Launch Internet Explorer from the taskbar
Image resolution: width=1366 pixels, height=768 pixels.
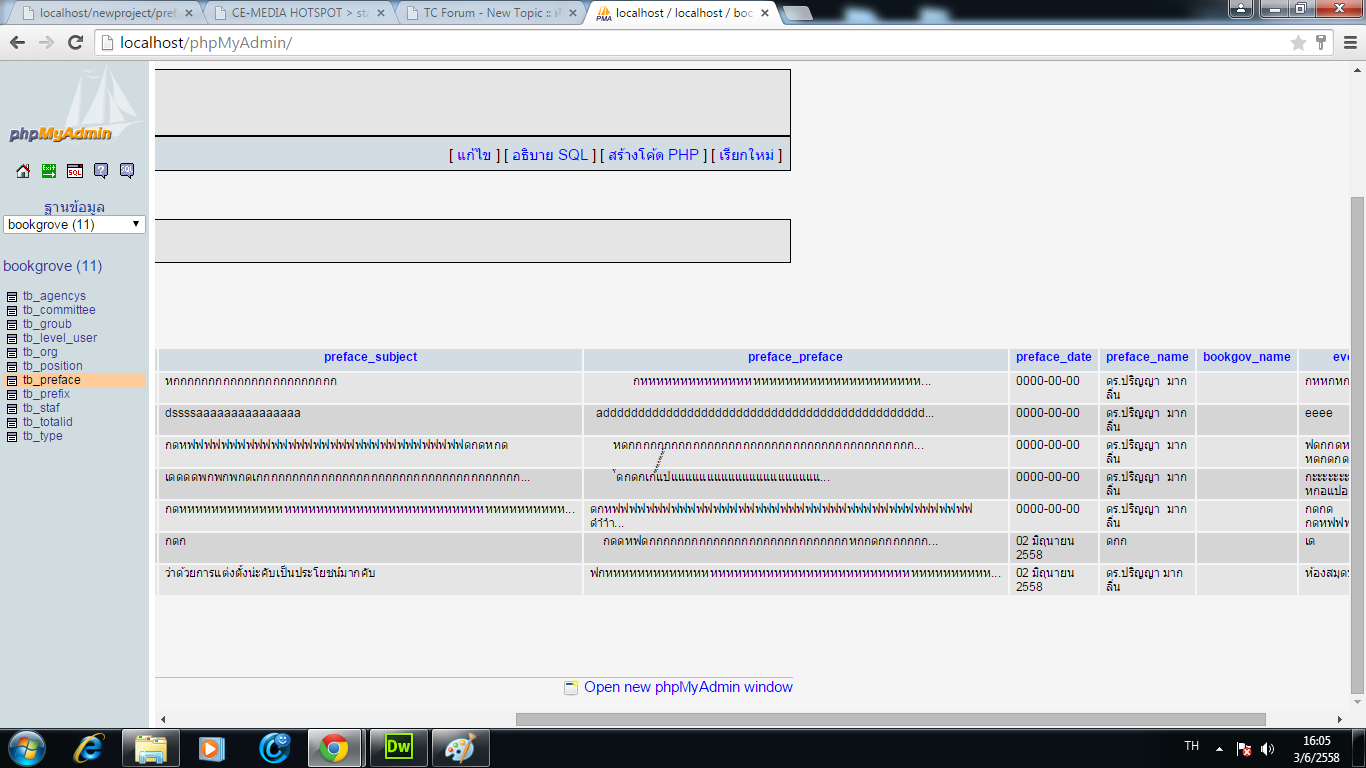[x=90, y=748]
